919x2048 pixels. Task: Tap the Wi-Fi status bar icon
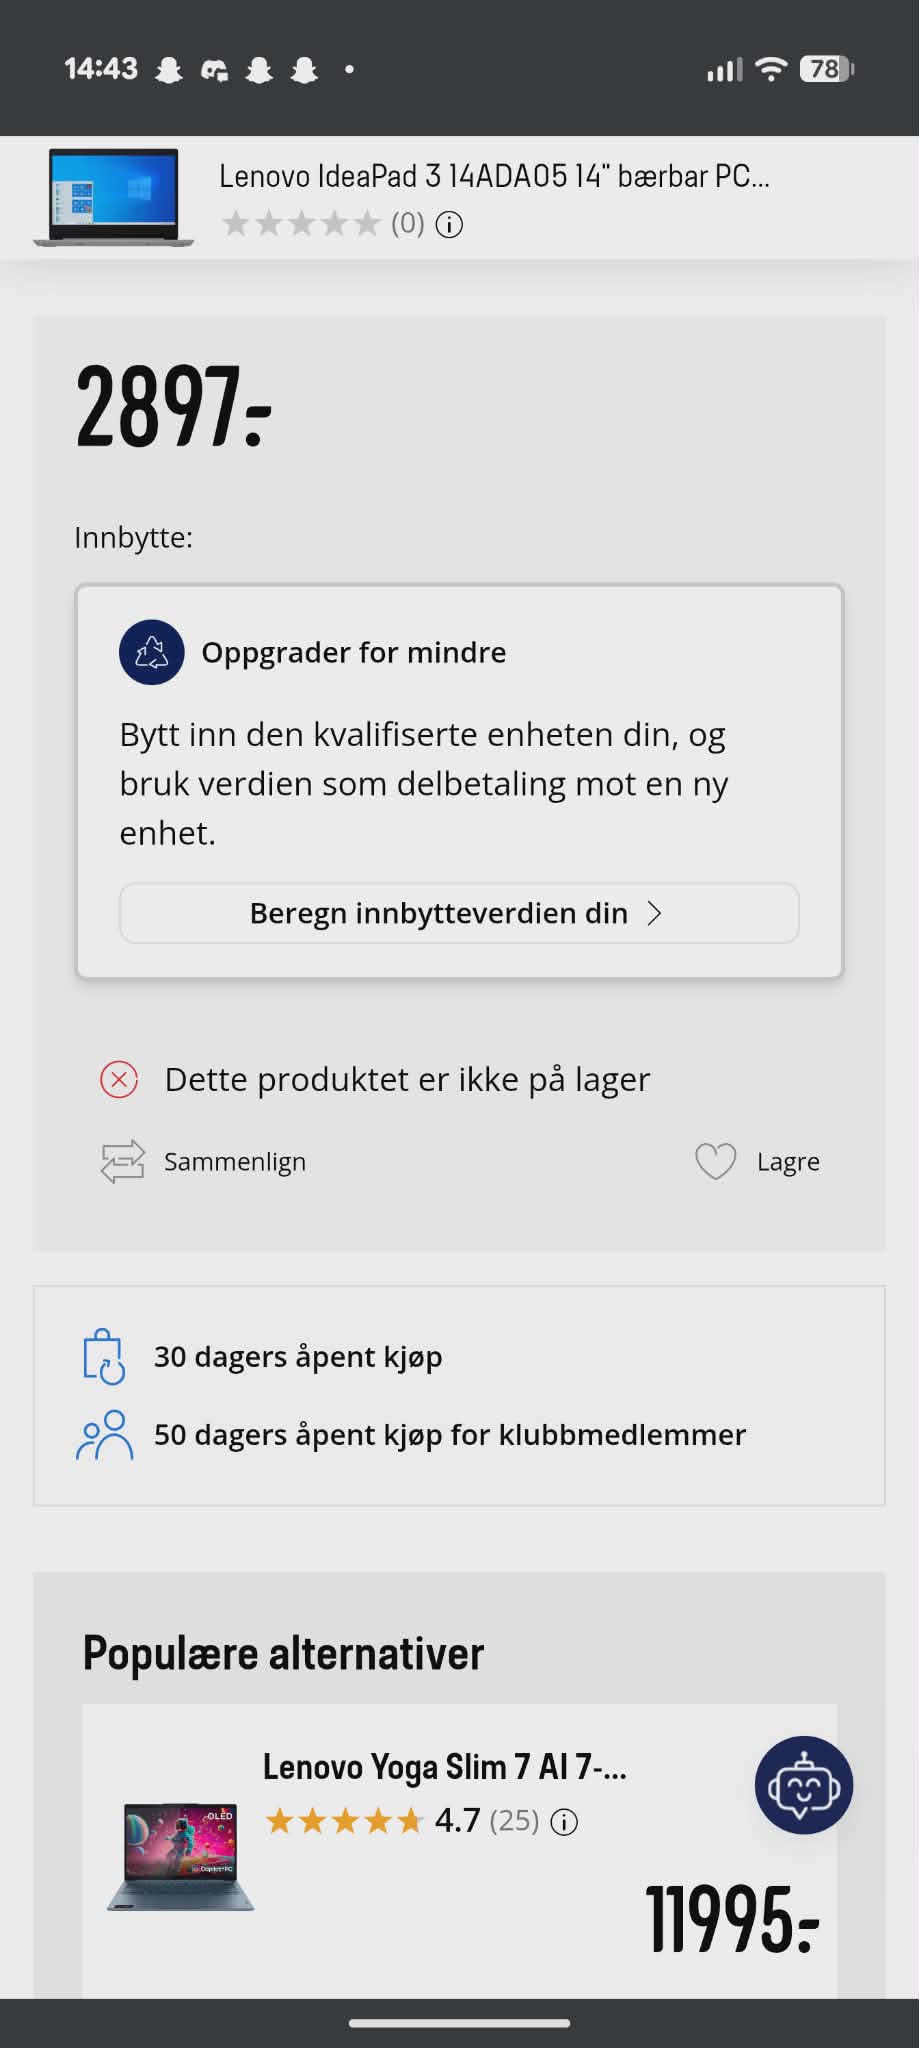(x=770, y=69)
